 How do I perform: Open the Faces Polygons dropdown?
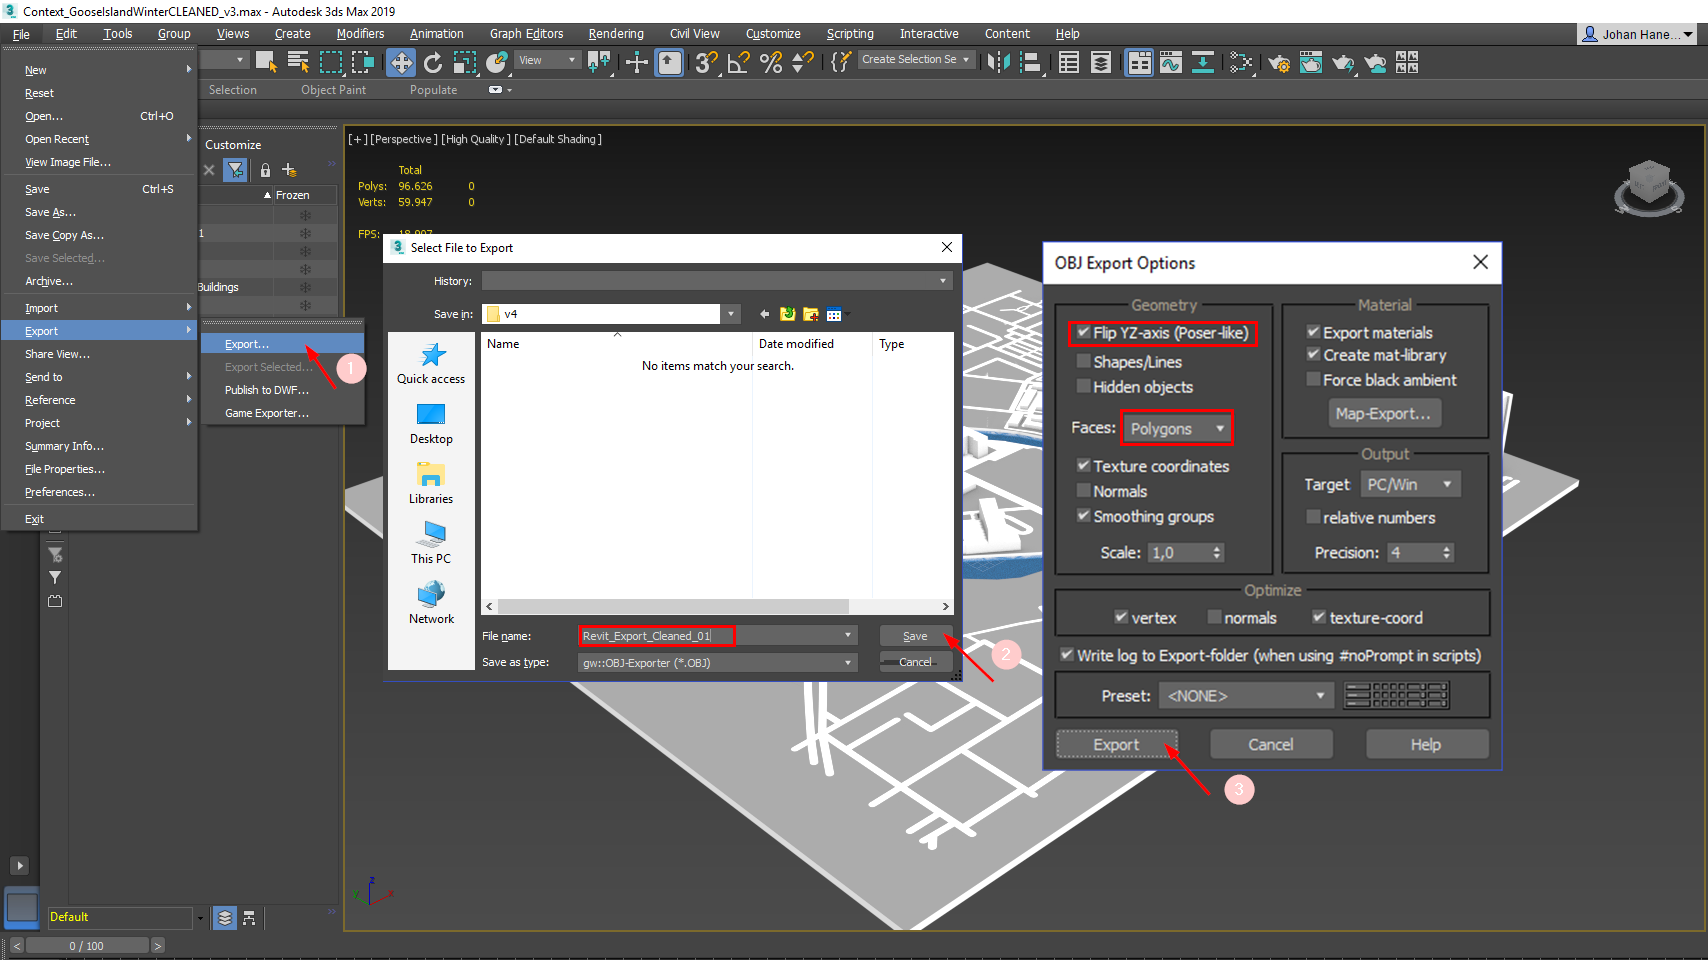[1177, 429]
